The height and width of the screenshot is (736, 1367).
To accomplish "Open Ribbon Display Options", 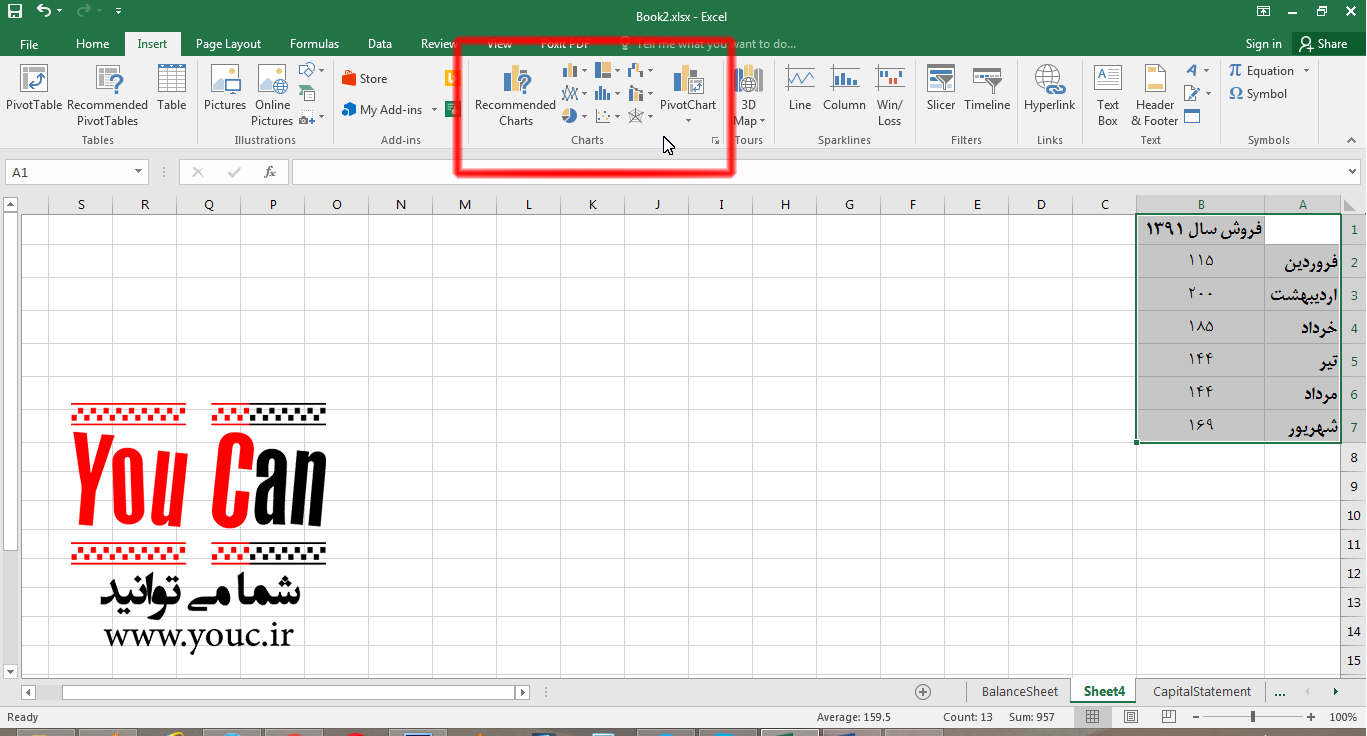I will [1264, 12].
